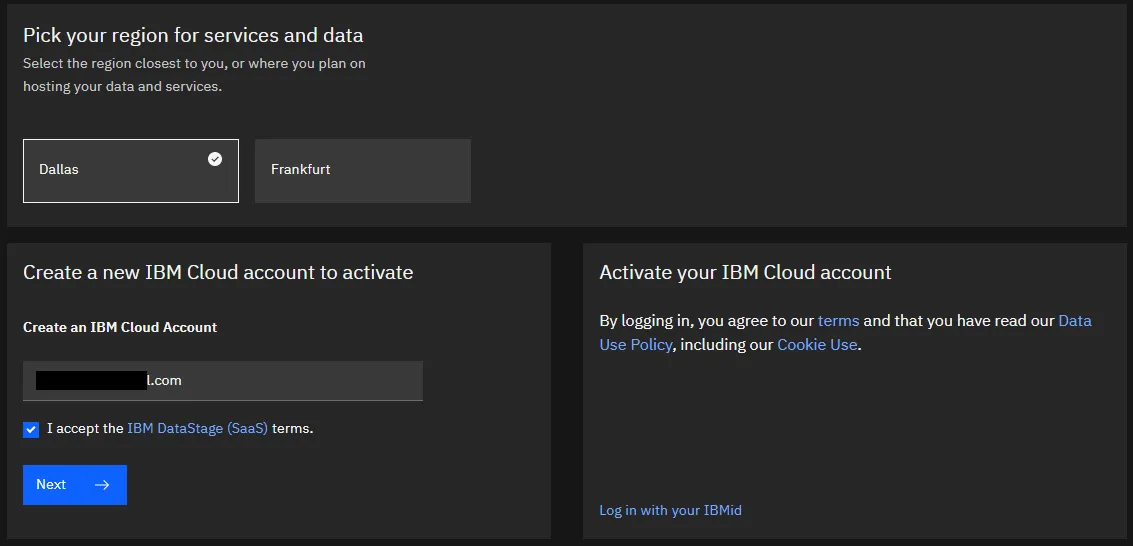Viewport: 1133px width, 546px height.
Task: Click the checkmark icon on Dallas tile
Action: [x=215, y=159]
